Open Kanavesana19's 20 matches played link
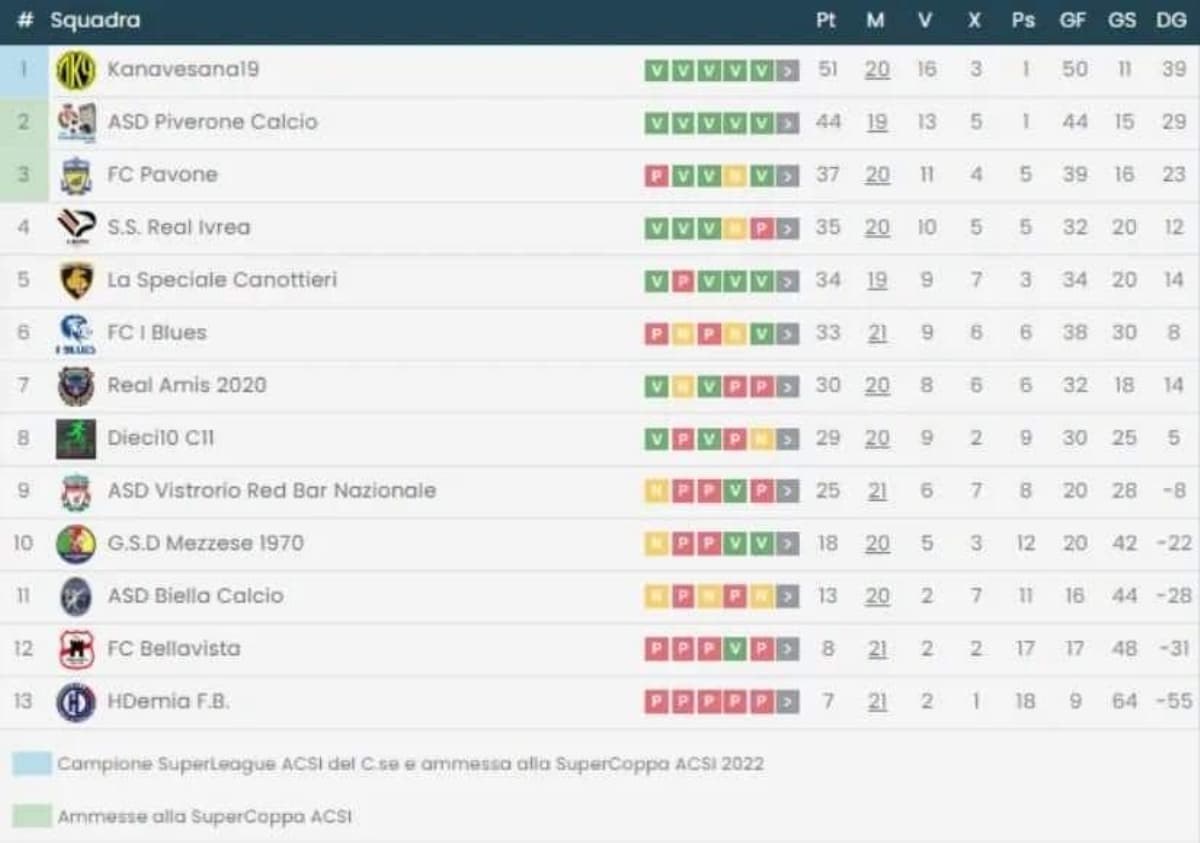The width and height of the screenshot is (1200, 843). pos(877,69)
